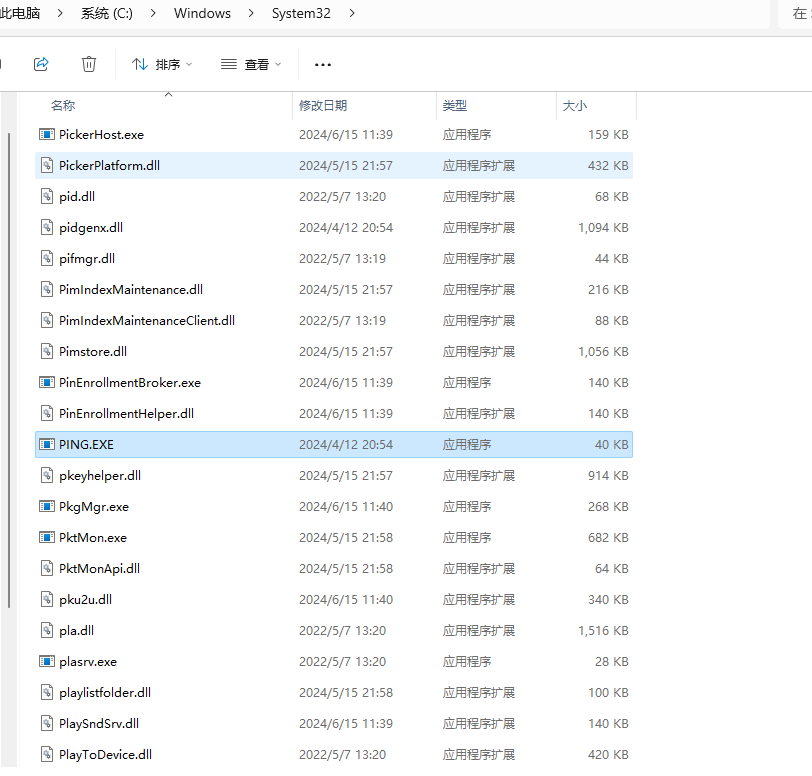Click the 159 KB size of PickerHost.exe

(x=608, y=135)
